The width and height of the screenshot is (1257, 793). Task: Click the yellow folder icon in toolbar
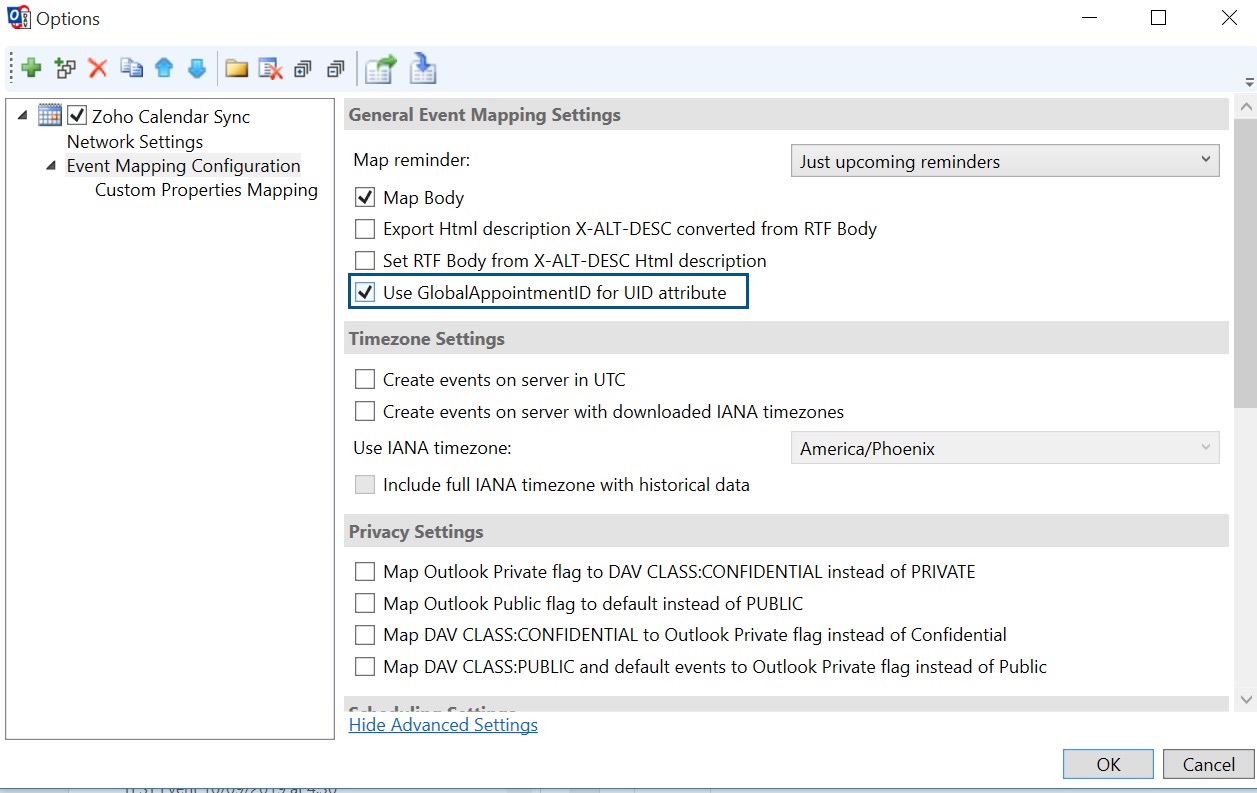tap(236, 68)
